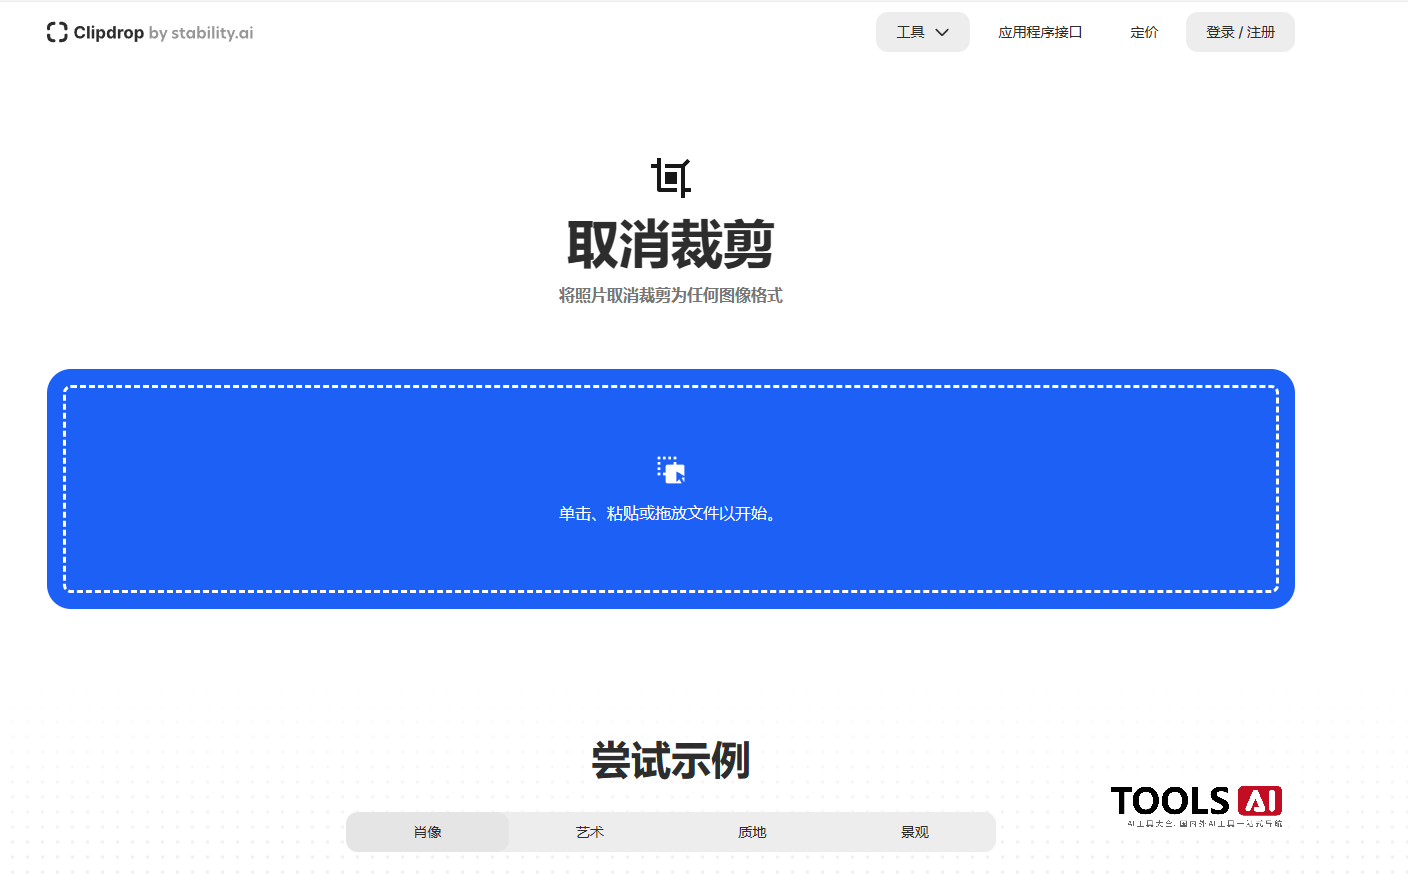Click the corner-brackets glyph left of Clipdrop name

click(57, 32)
